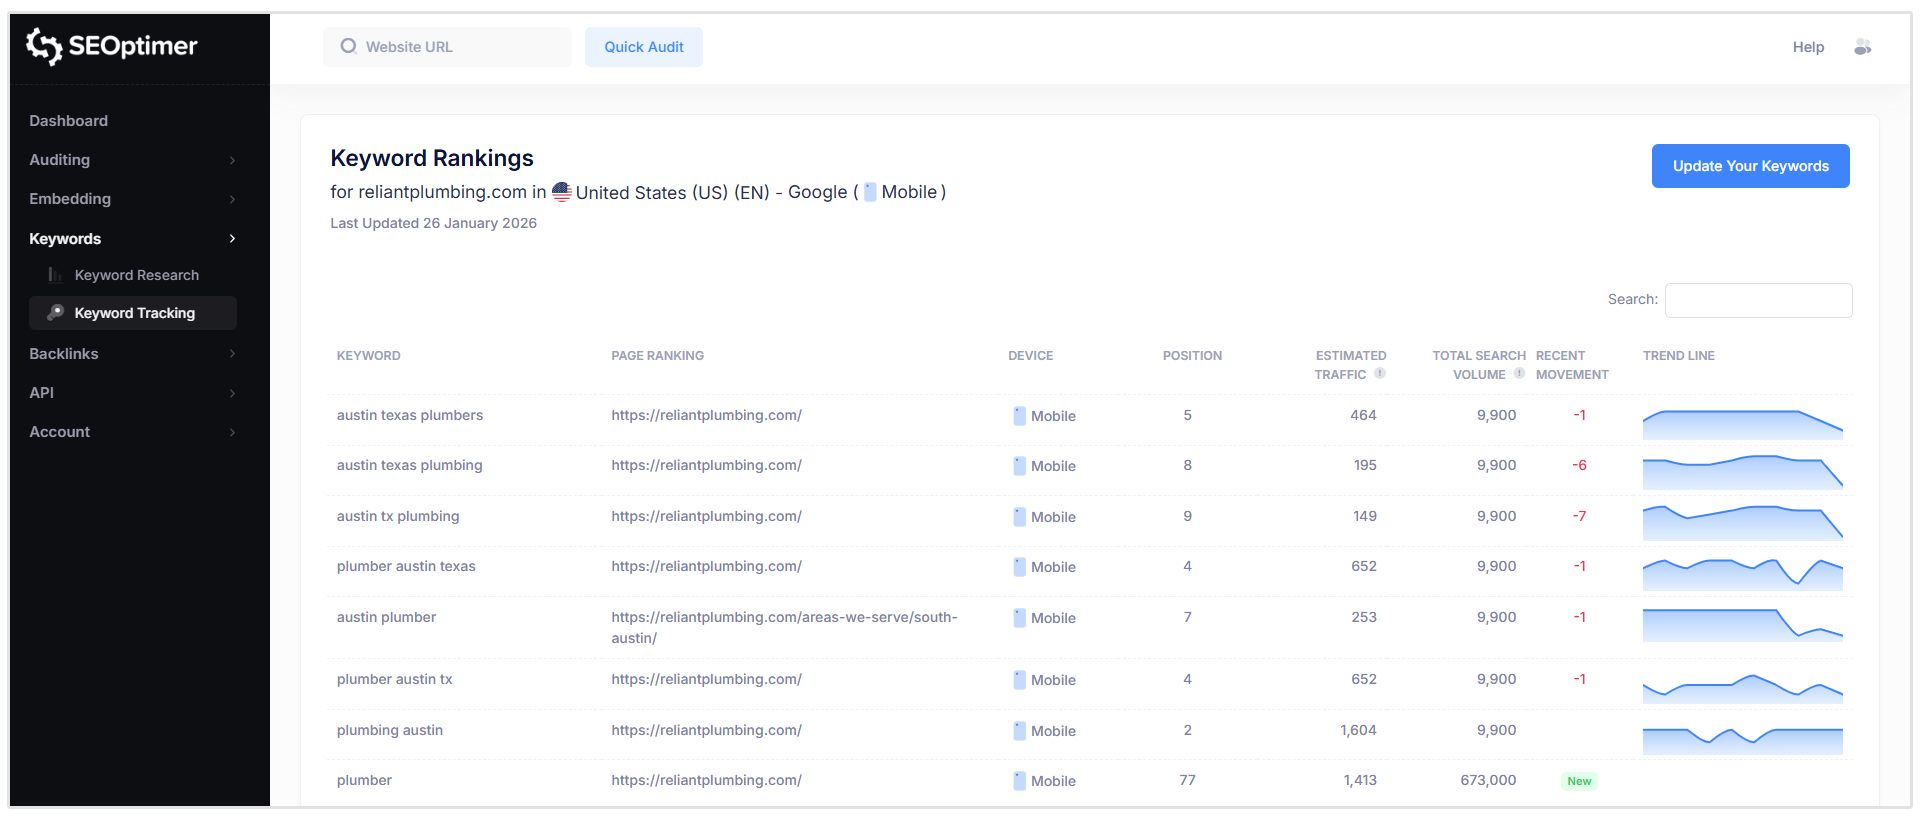The width and height of the screenshot is (1920, 820).
Task: Click the search magnifier icon in URL field
Action: tap(348, 46)
